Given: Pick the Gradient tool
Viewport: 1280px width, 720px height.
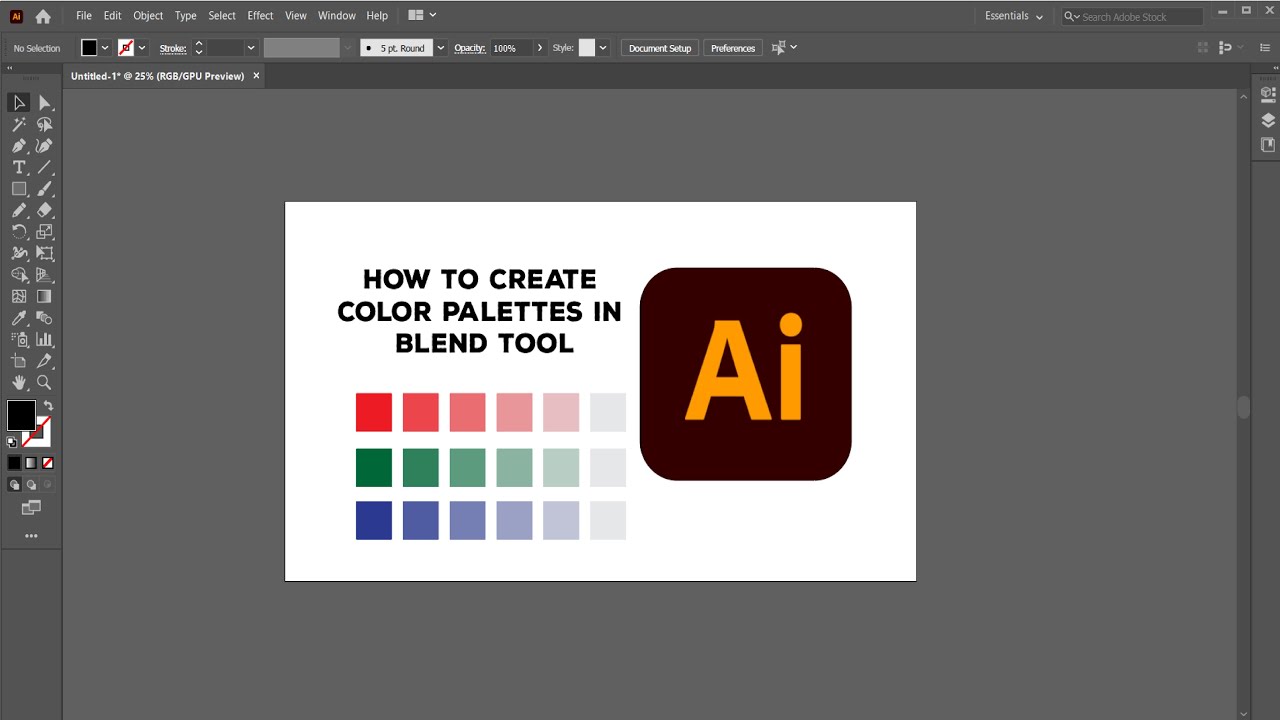Looking at the screenshot, I should (x=44, y=296).
